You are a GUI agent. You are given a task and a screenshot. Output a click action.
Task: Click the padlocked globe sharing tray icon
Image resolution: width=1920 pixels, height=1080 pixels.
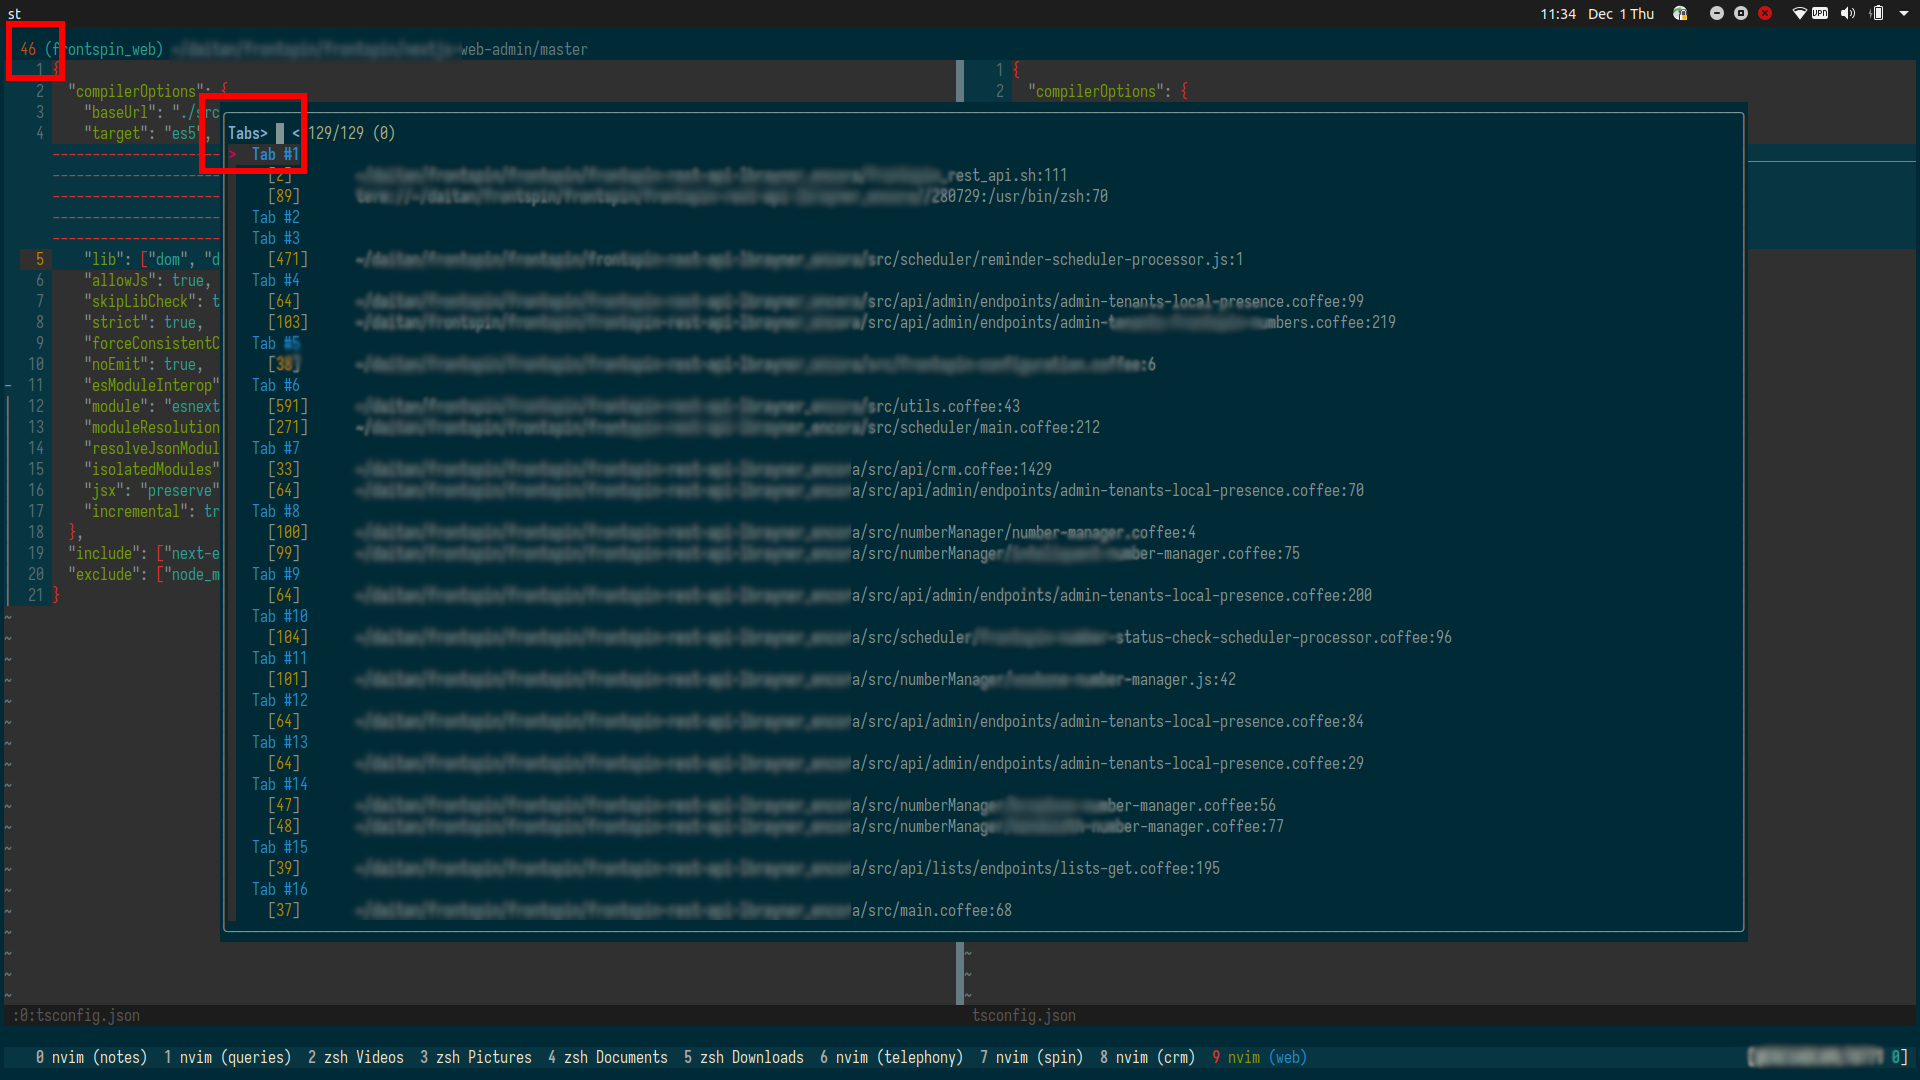[1680, 14]
